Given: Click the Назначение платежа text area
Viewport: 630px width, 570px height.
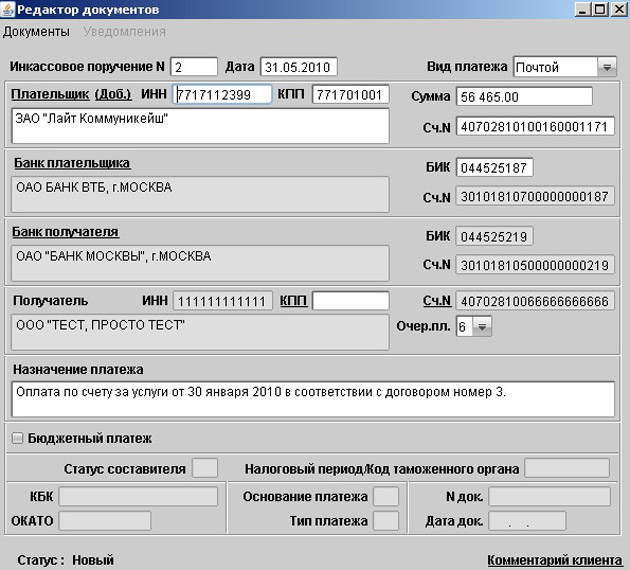Looking at the screenshot, I should click(x=313, y=399).
